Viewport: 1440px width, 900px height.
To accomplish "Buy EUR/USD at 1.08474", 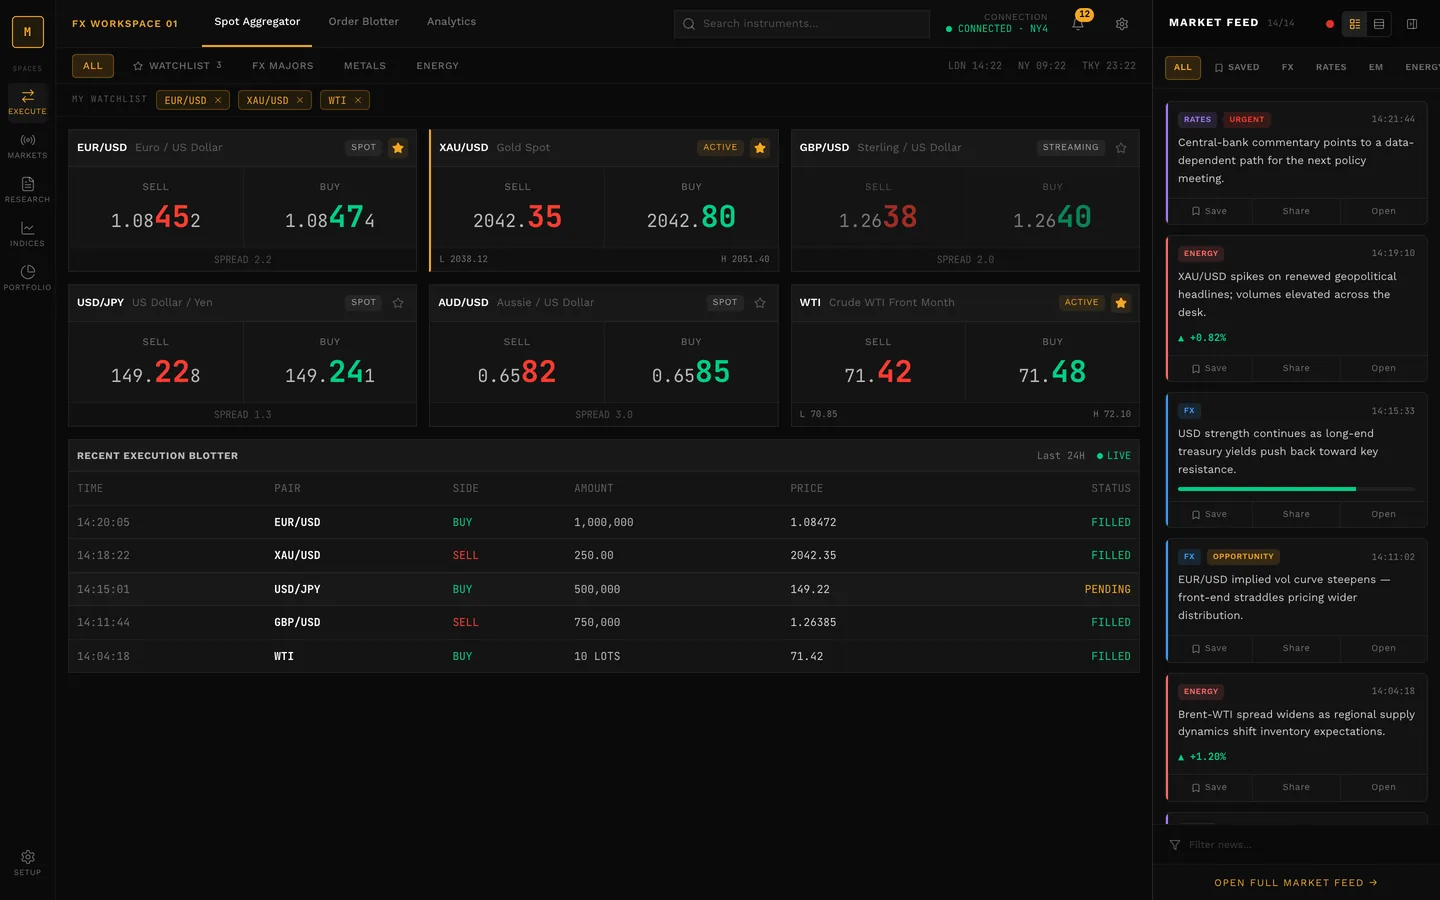I will [330, 207].
